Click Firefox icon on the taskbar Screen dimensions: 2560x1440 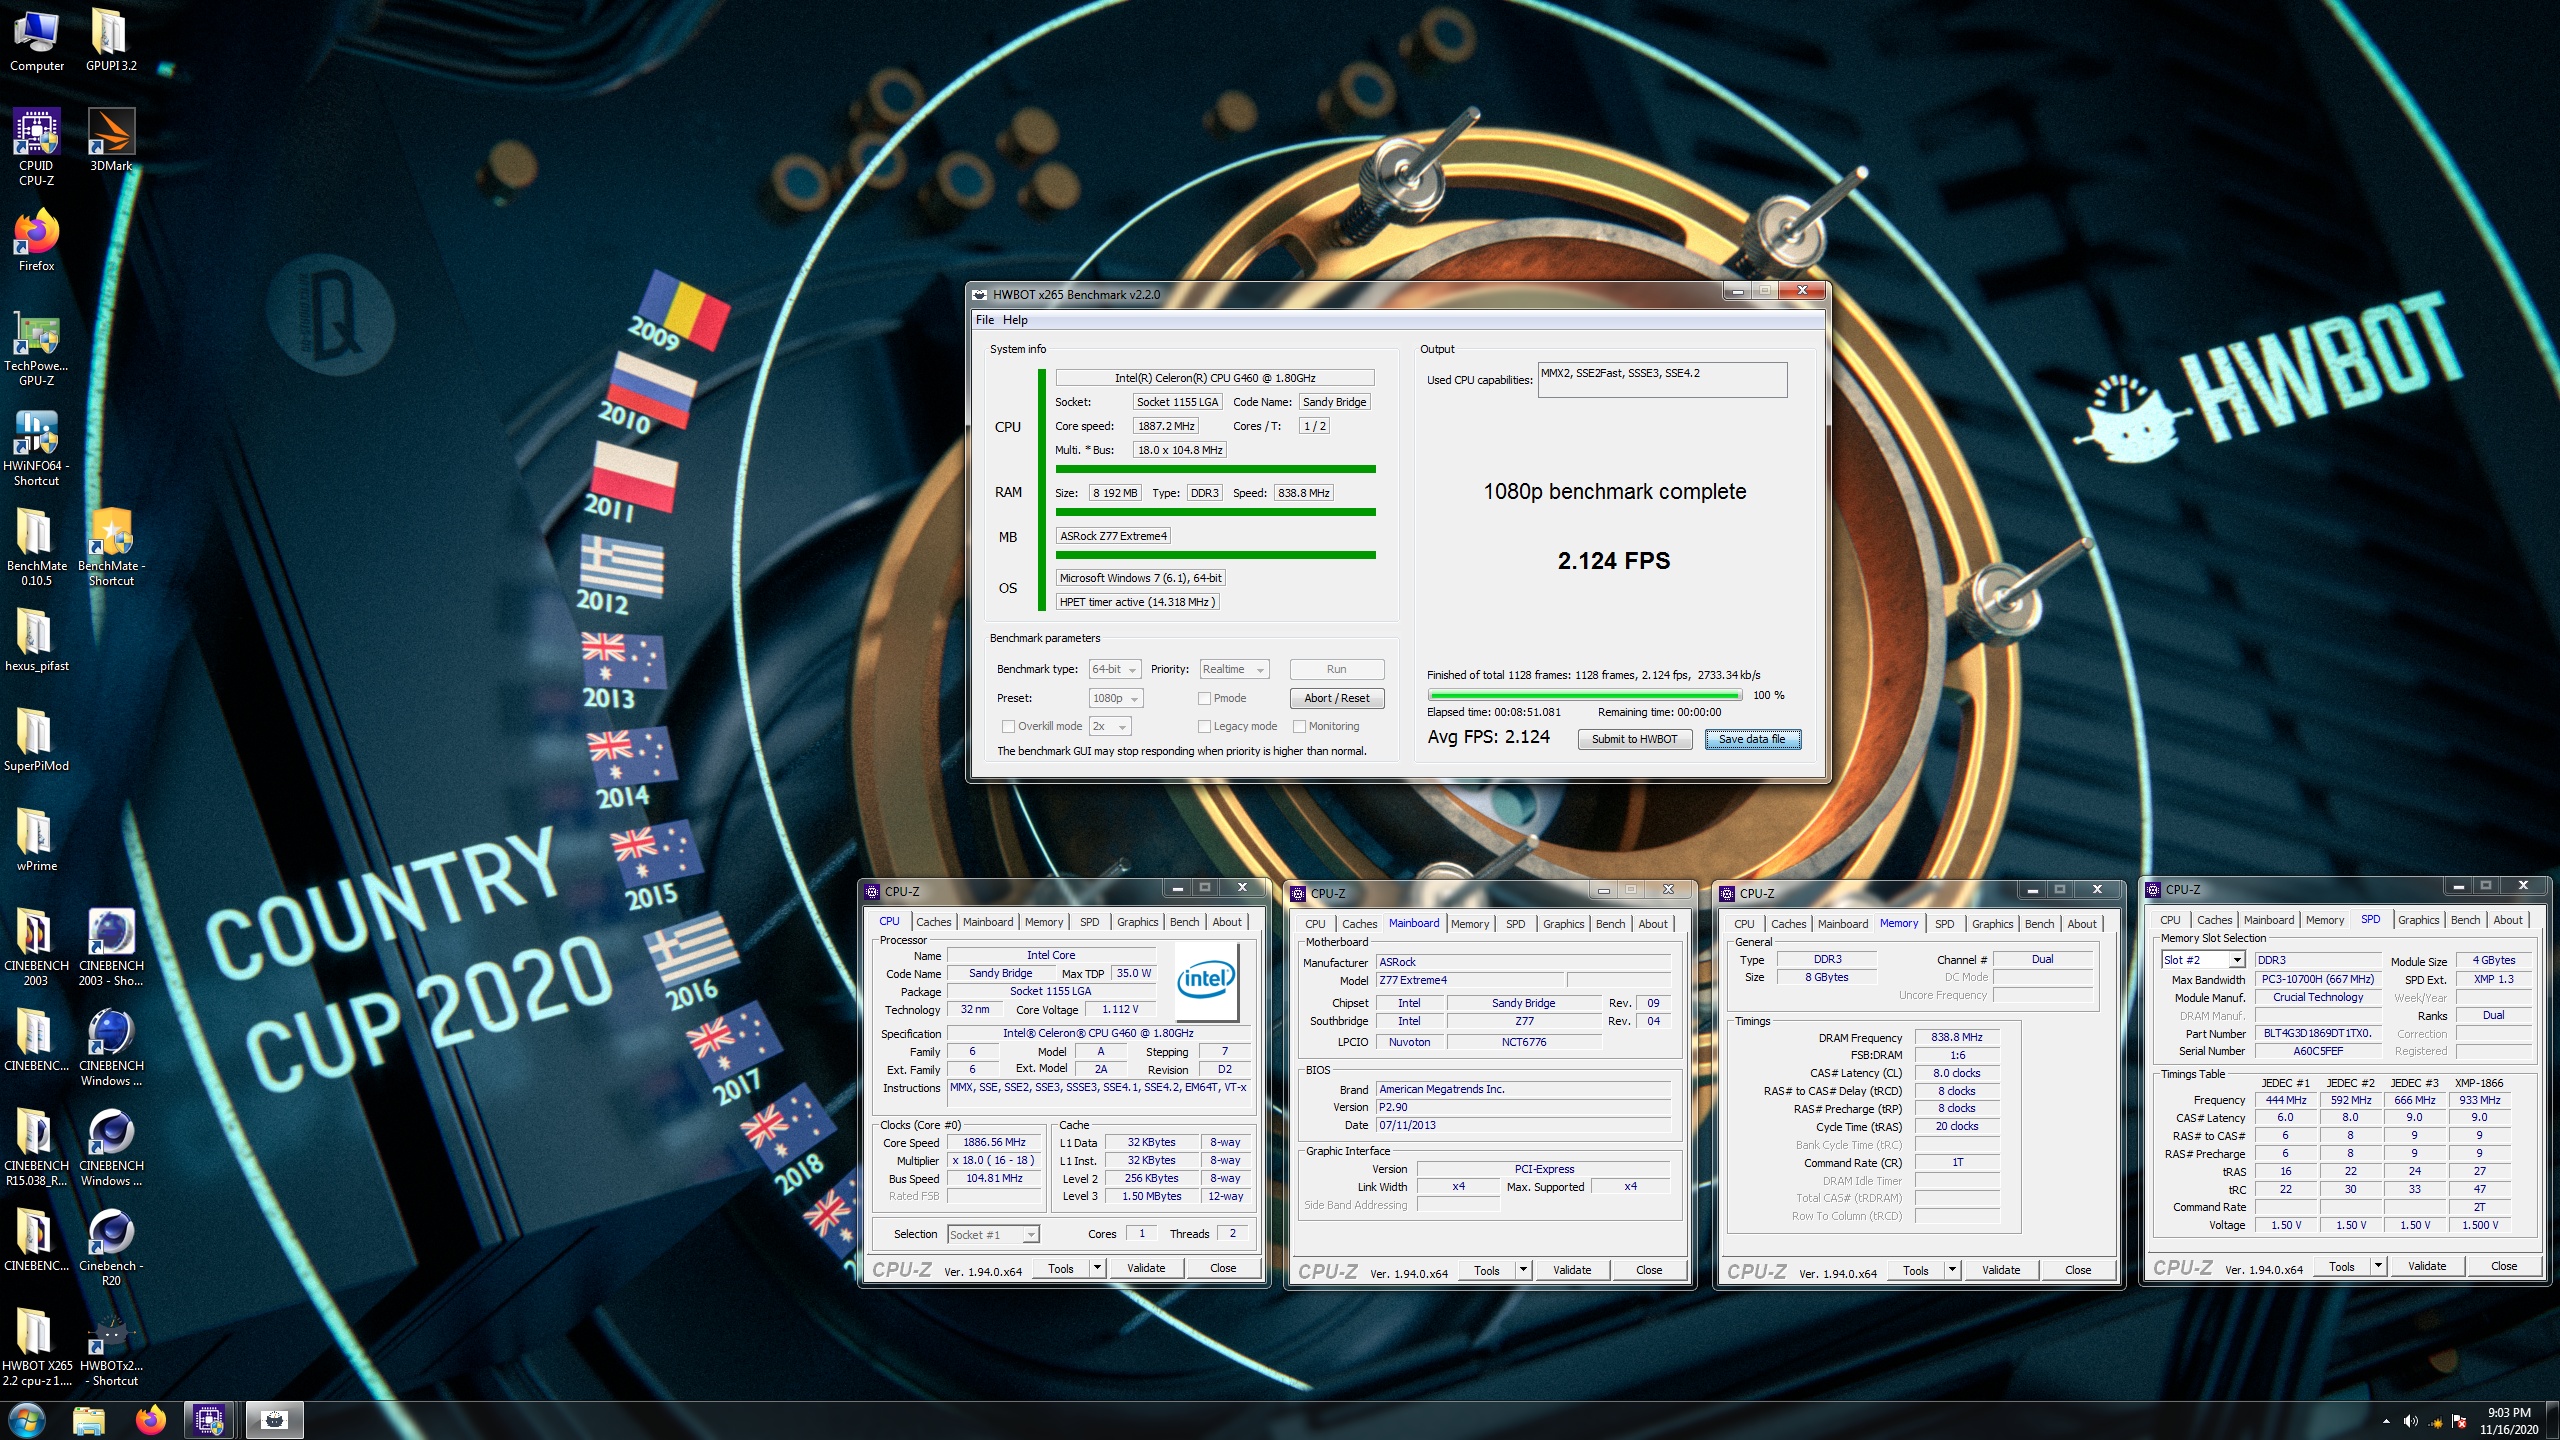151,1420
